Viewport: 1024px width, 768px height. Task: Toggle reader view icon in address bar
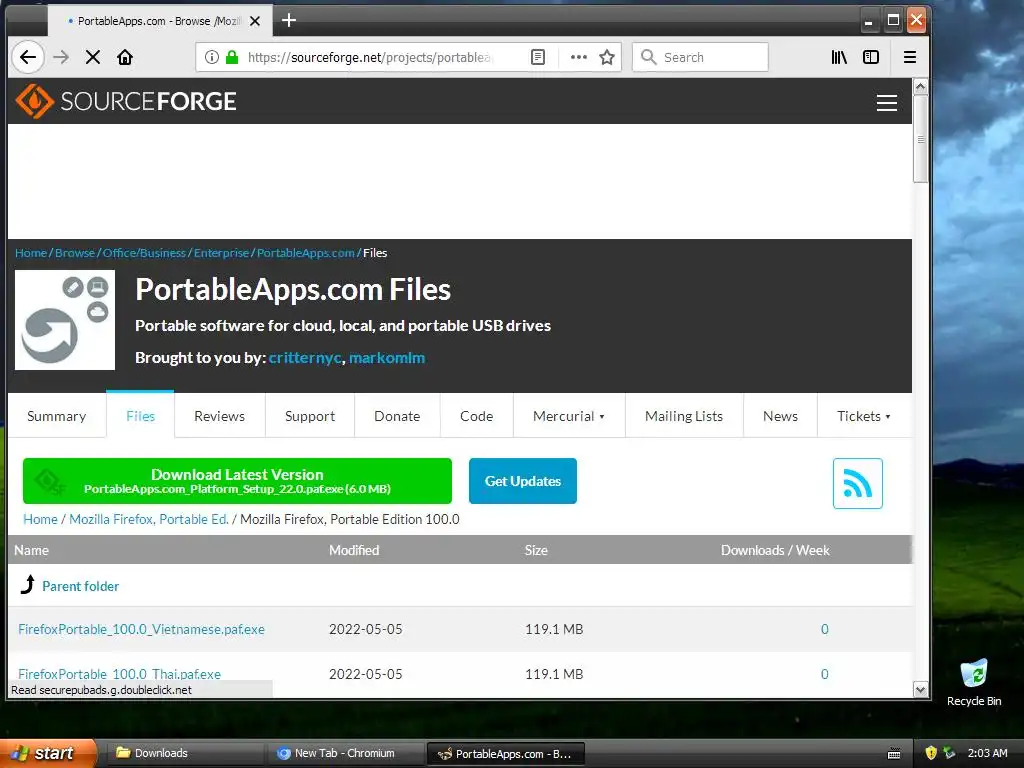click(537, 57)
